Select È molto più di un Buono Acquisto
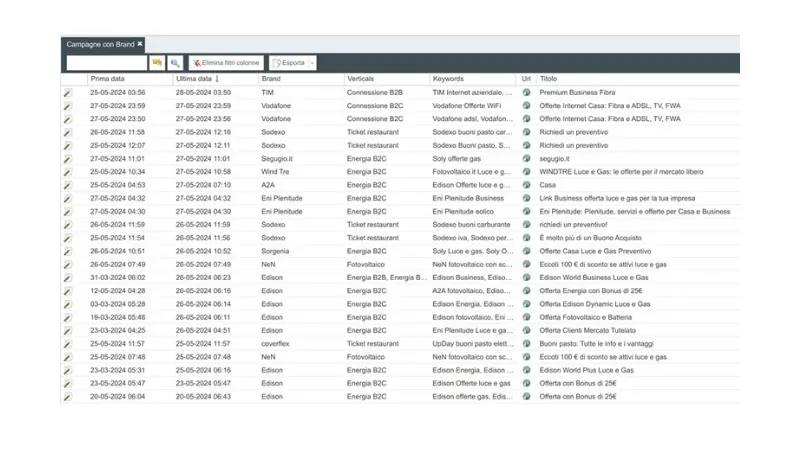The image size is (800, 450). point(590,238)
